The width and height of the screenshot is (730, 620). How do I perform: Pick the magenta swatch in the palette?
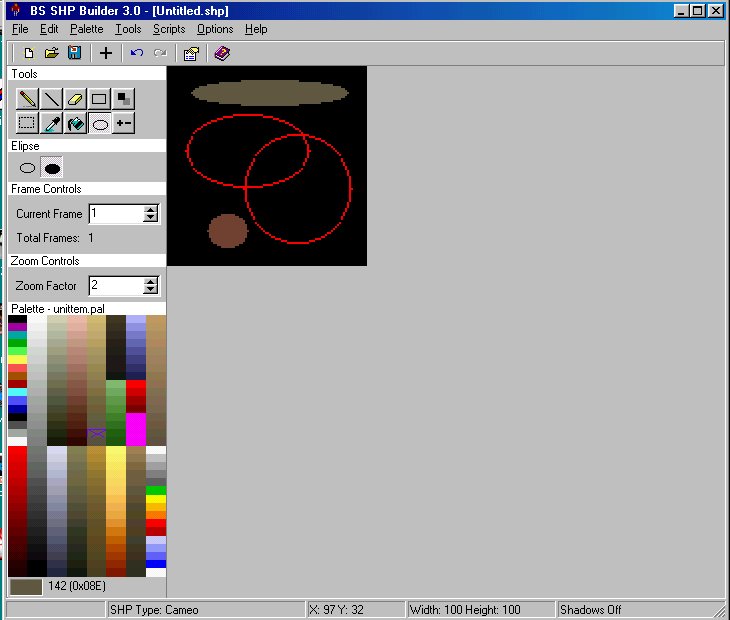coord(135,428)
